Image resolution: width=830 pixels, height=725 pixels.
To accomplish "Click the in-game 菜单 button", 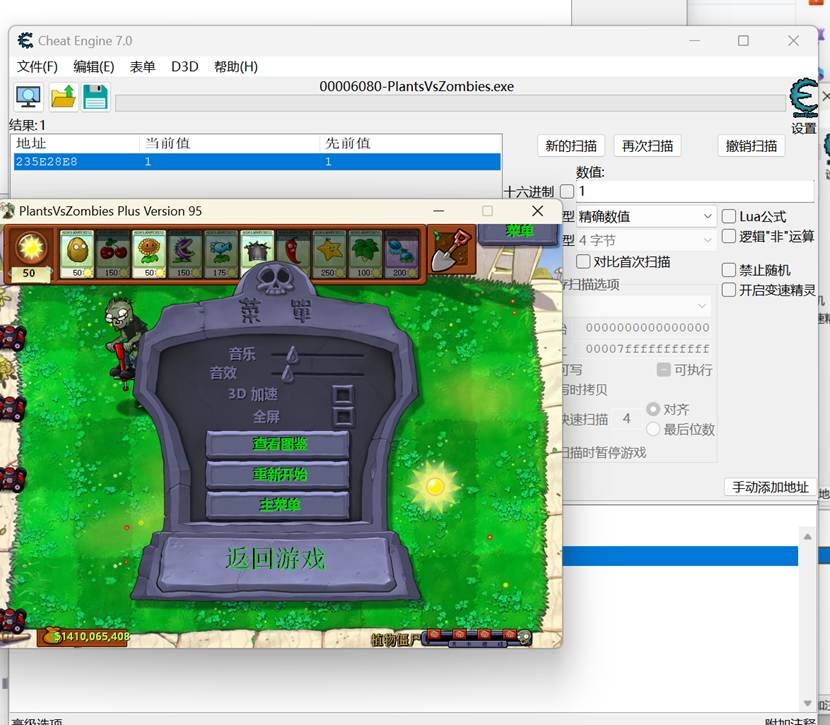I will tap(518, 232).
